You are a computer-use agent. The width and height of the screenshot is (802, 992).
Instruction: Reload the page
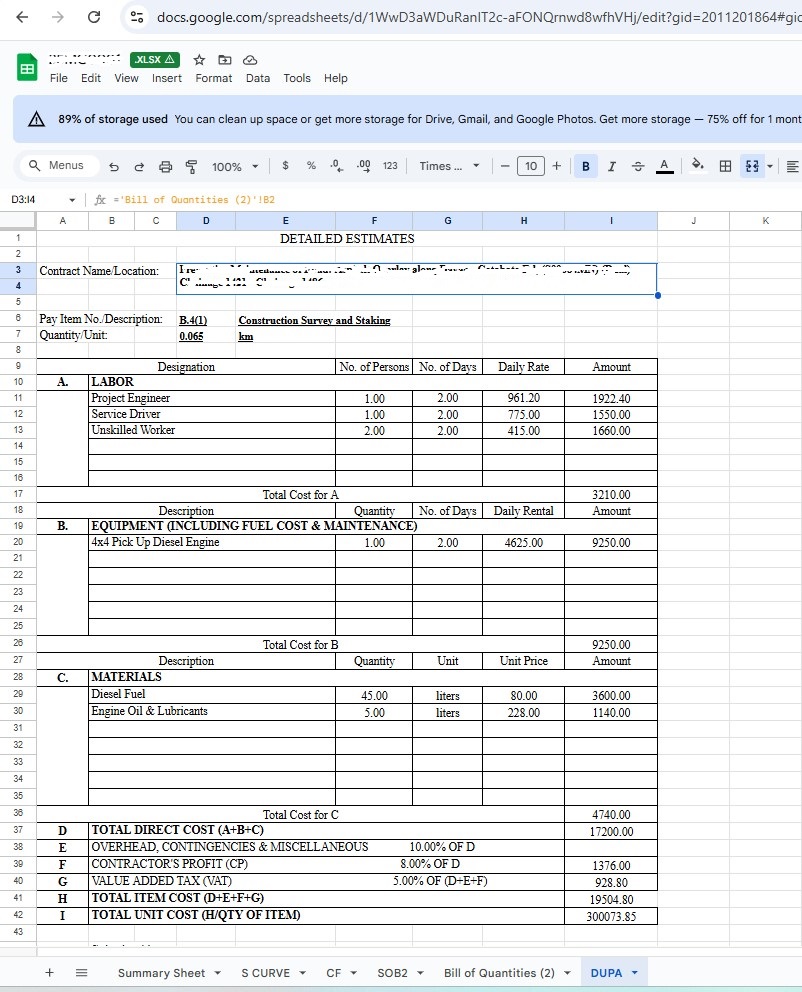94,17
